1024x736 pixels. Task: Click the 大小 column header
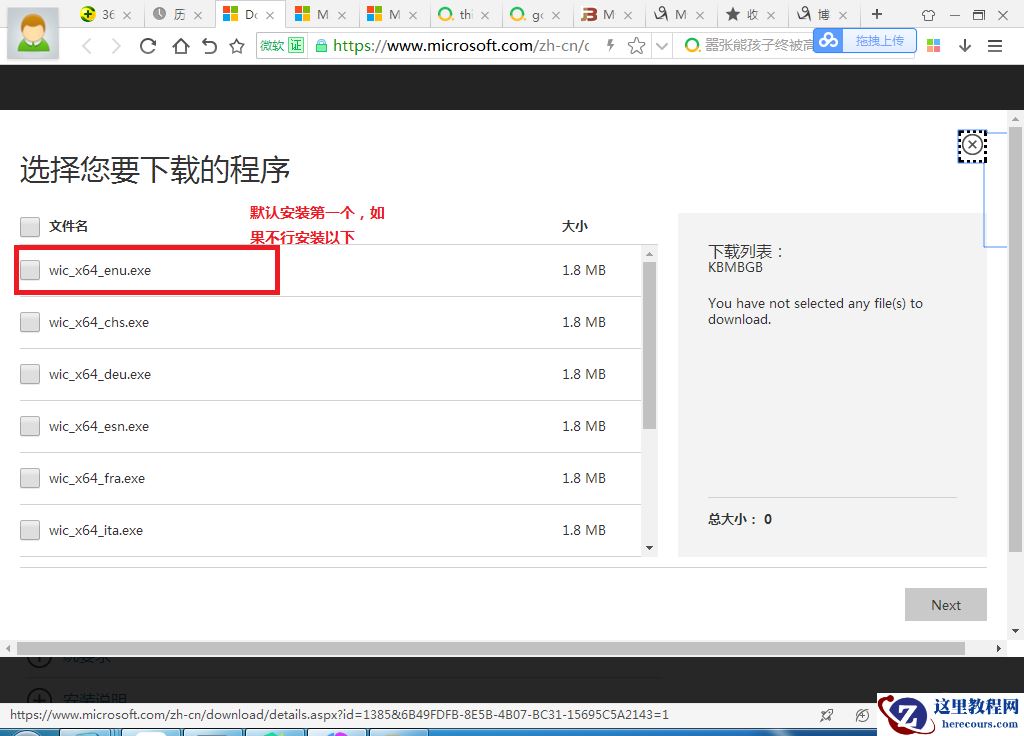tap(575, 226)
